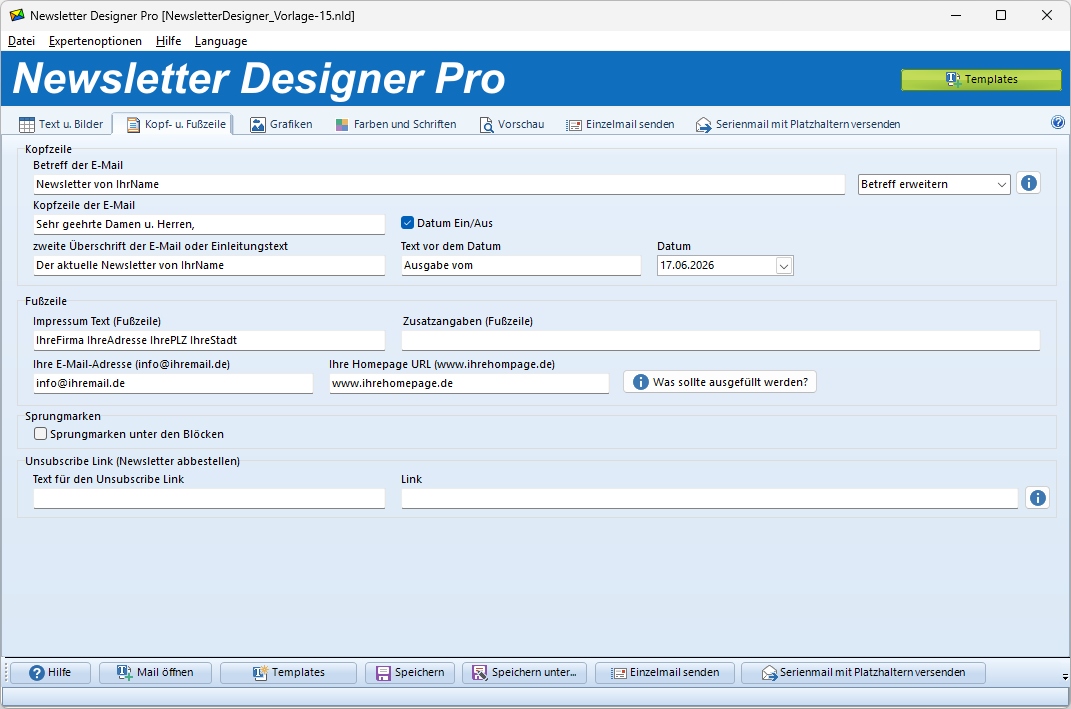Click the info icon in Was sollte ausgefüllt werden
This screenshot has width=1071, height=709.
[640, 382]
